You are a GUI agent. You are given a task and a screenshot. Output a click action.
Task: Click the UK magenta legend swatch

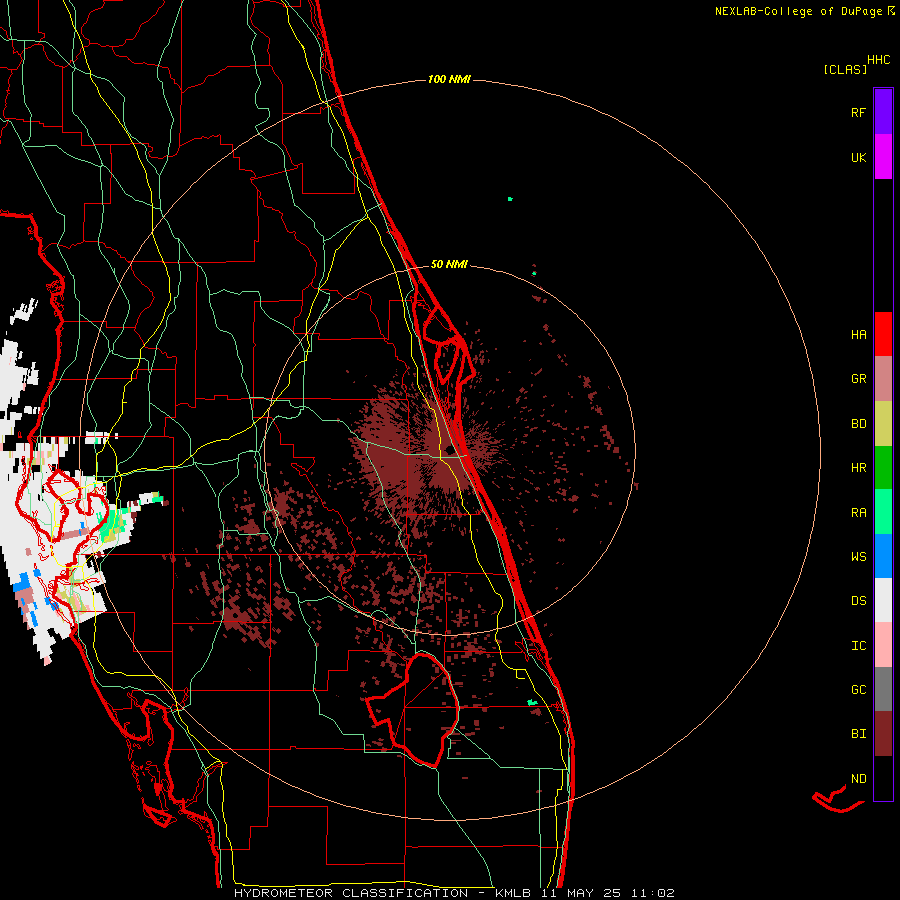[x=883, y=157]
